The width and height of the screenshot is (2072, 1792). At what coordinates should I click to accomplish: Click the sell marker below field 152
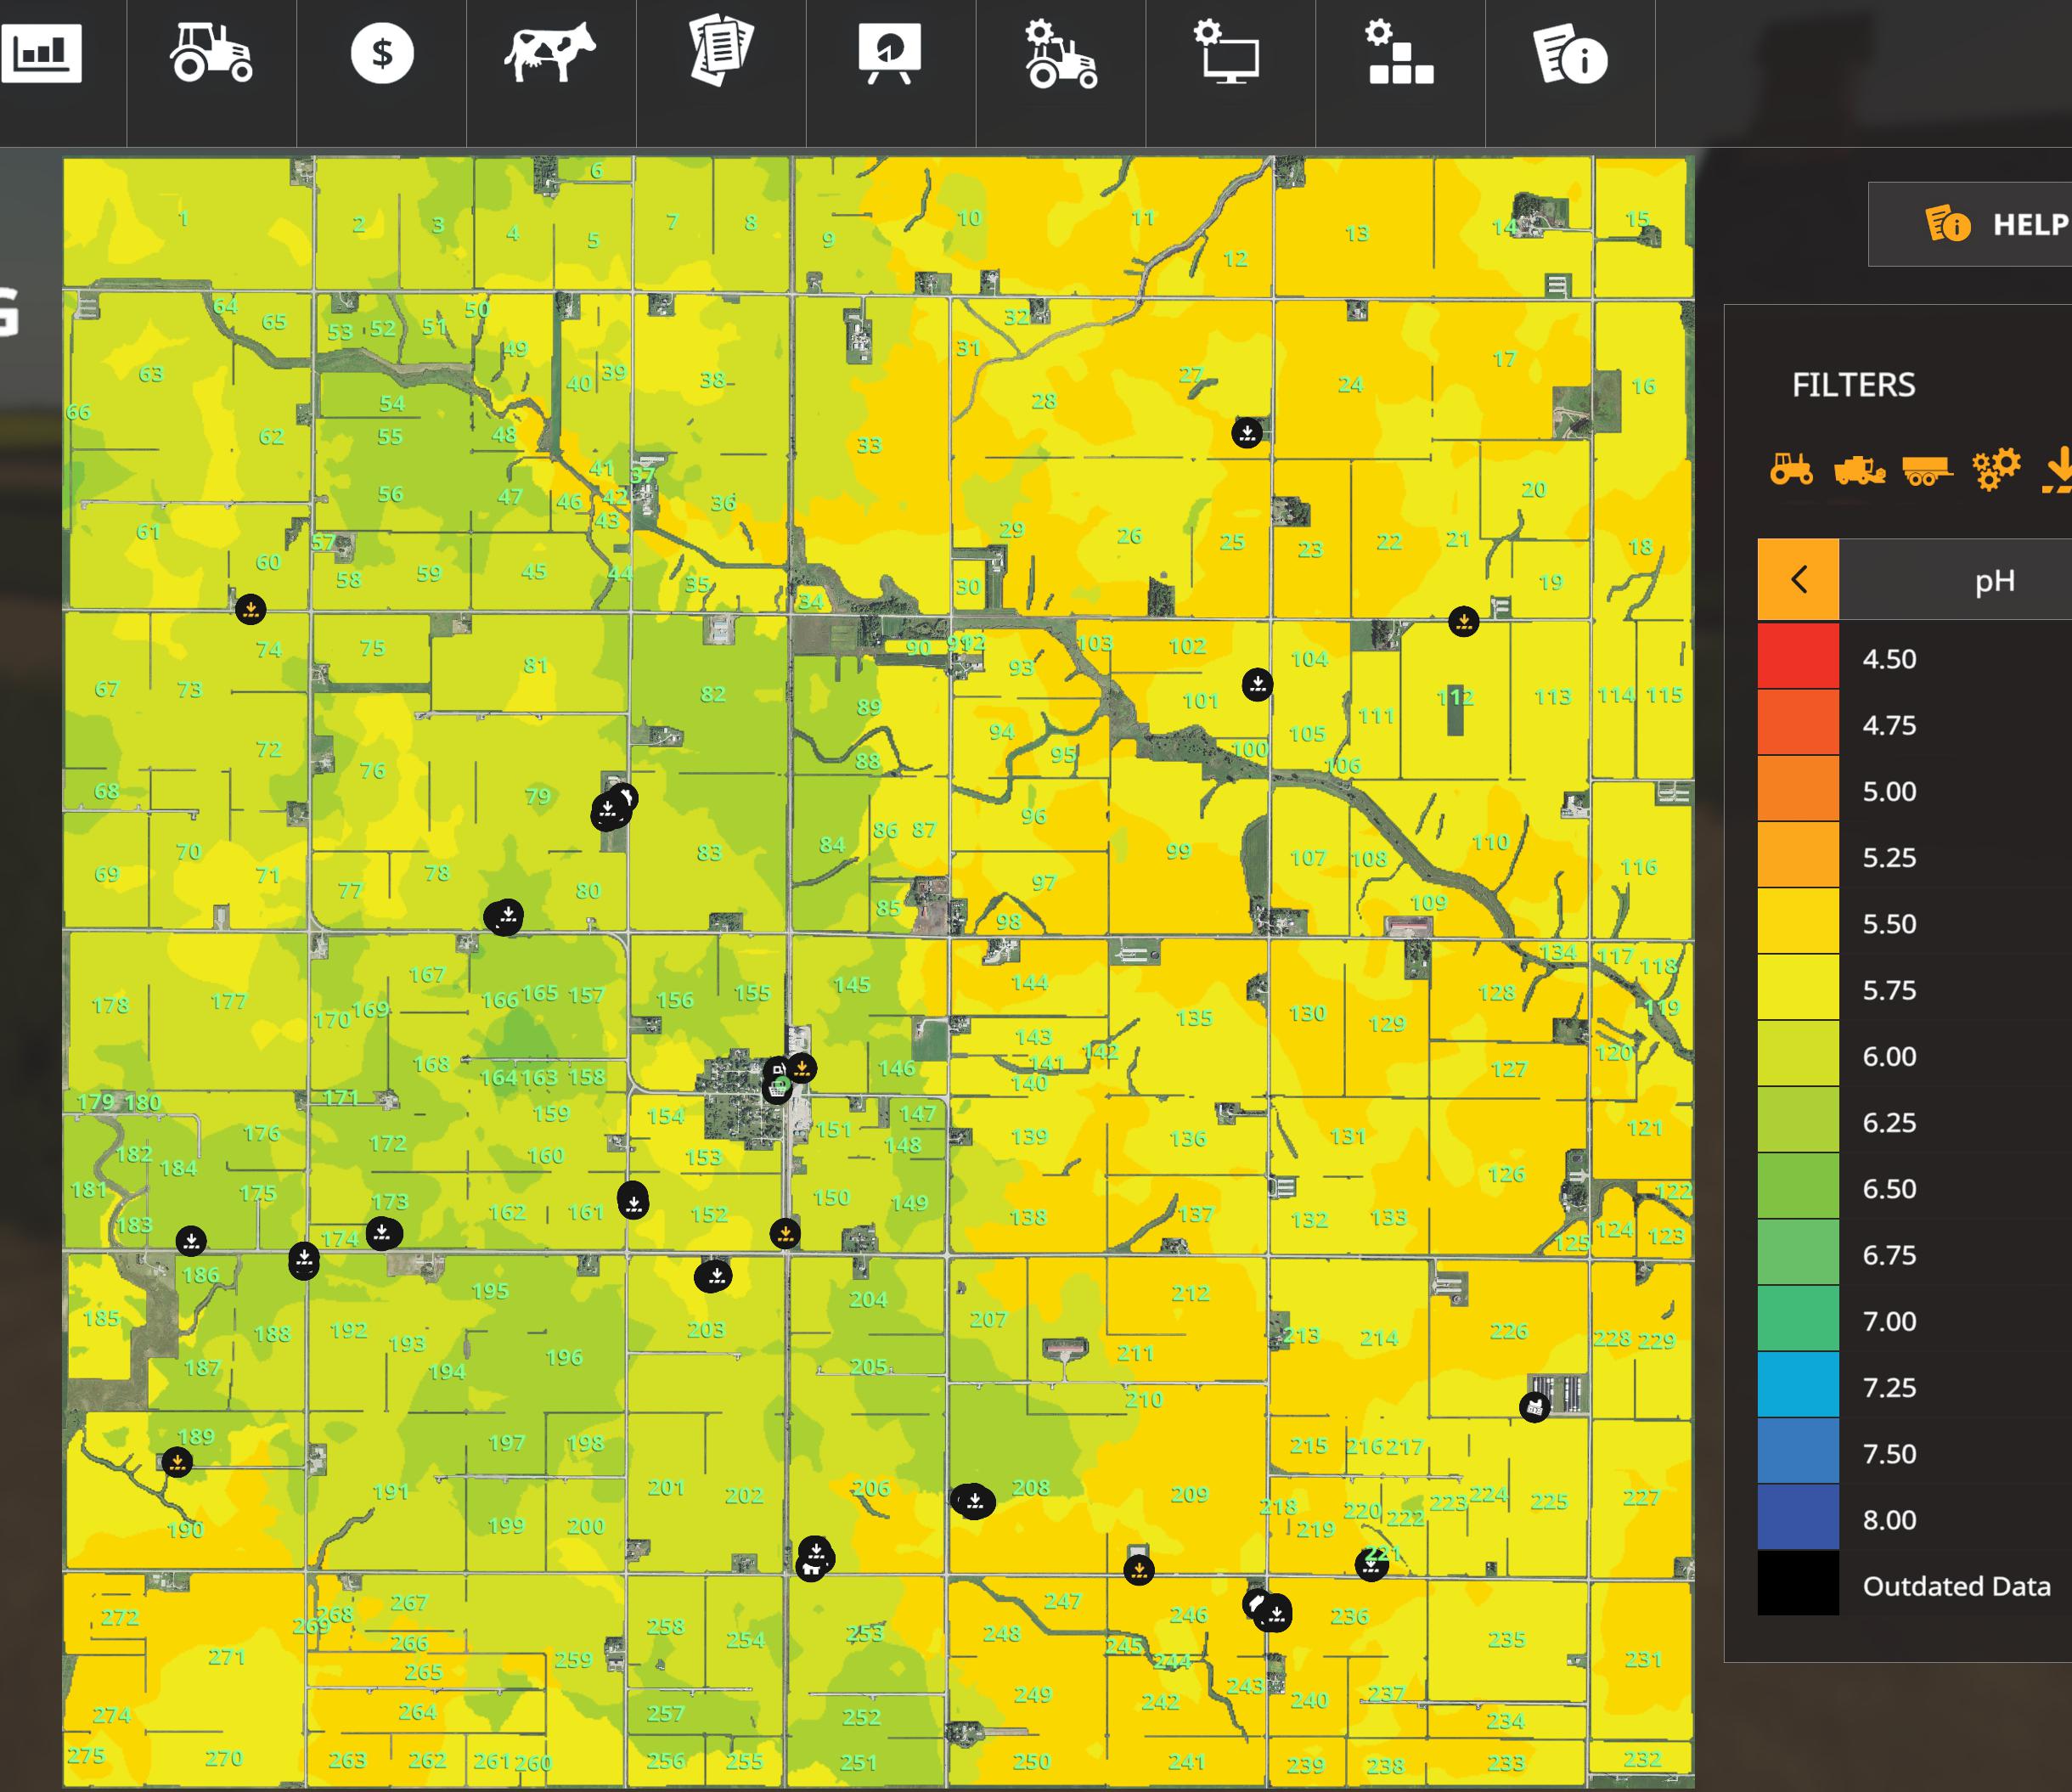(x=785, y=1234)
